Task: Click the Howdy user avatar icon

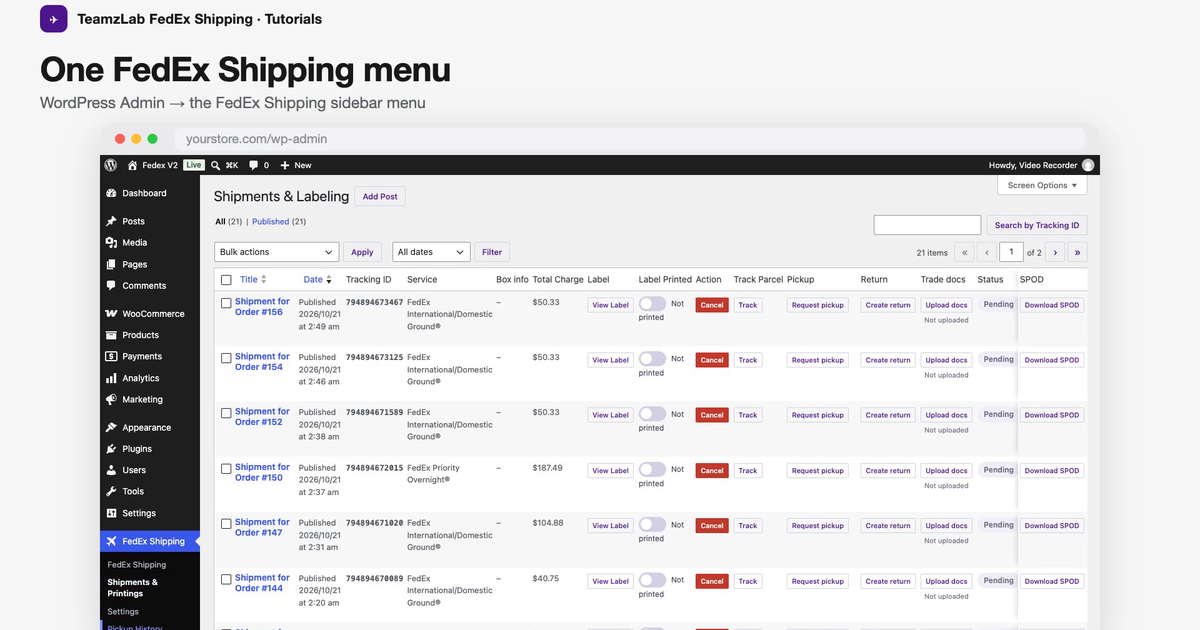Action: (x=1088, y=165)
